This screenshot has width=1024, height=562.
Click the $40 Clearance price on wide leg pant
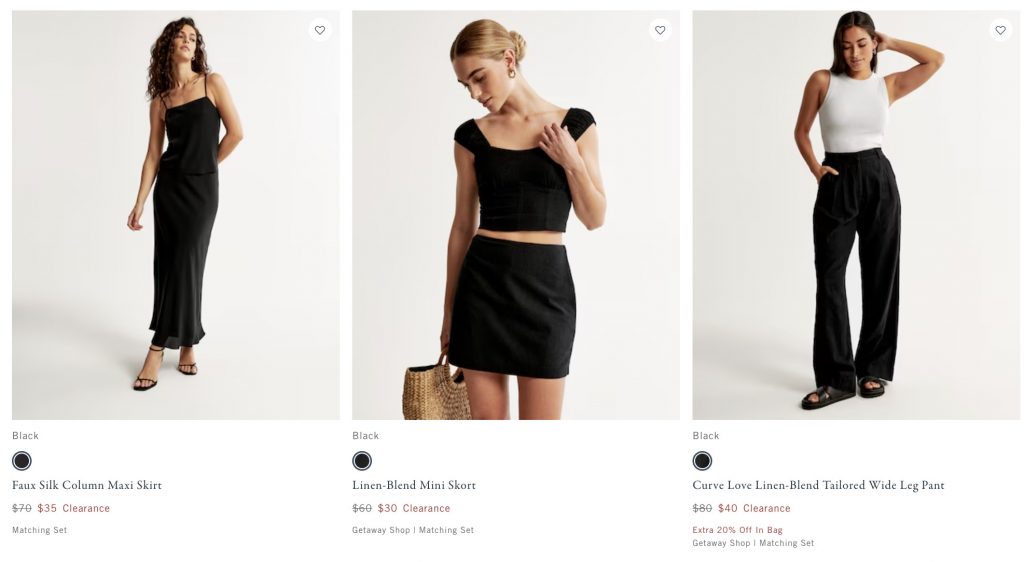753,508
